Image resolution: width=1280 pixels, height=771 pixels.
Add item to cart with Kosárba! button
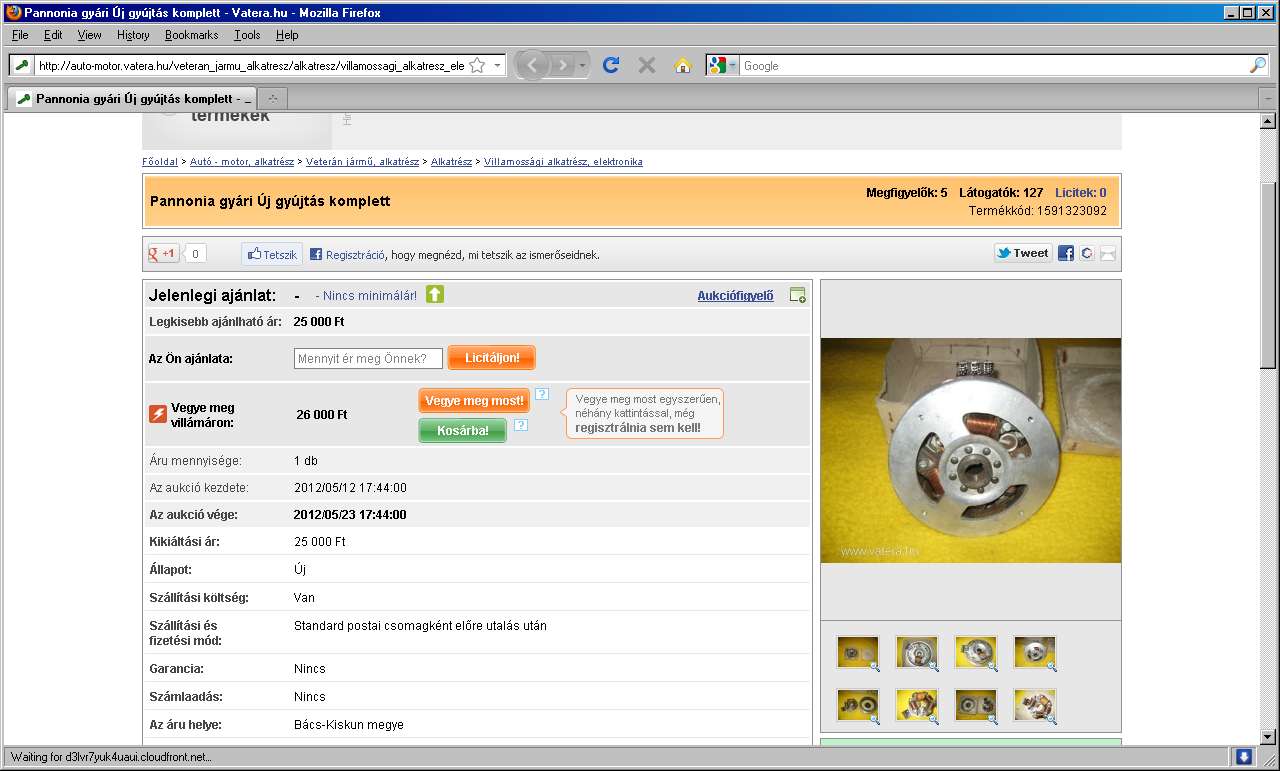tap(462, 430)
